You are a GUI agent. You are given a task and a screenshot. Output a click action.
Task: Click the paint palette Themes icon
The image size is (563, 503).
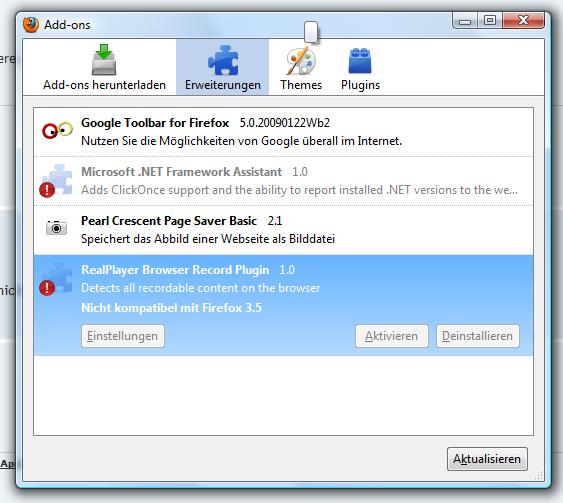[301, 61]
